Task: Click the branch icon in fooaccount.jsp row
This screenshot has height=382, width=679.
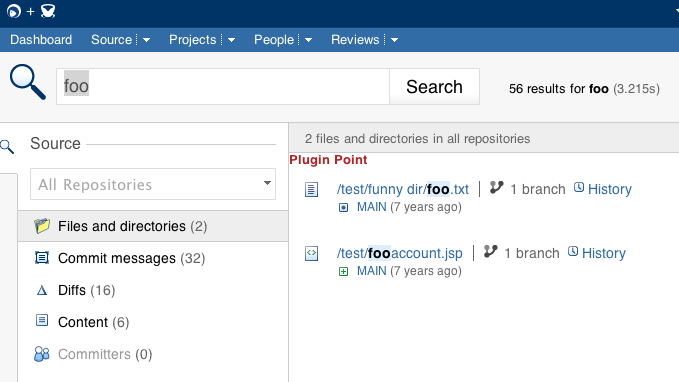Action: [490, 251]
